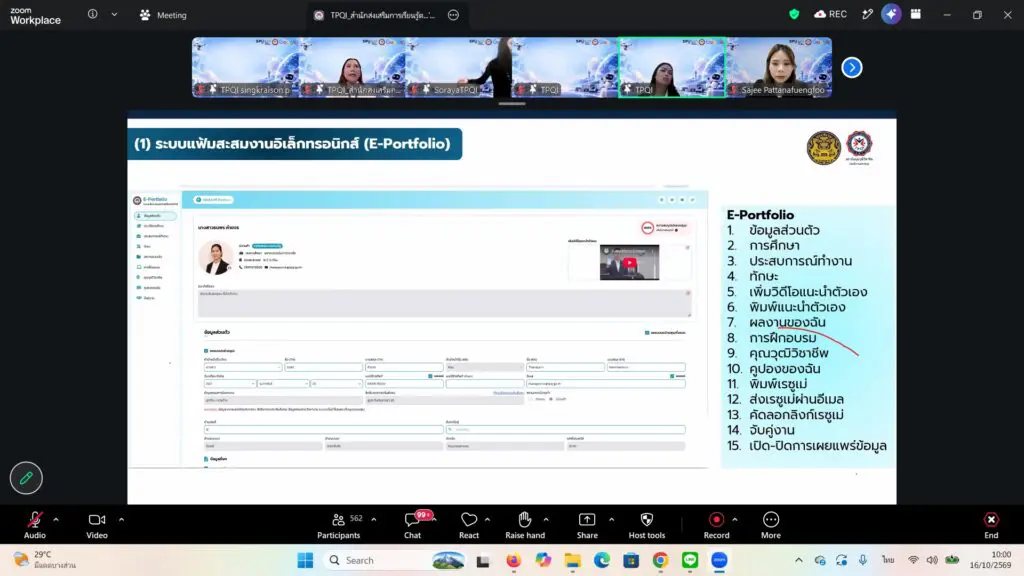
Task: Click the green encryption shield icon
Action: pos(794,14)
